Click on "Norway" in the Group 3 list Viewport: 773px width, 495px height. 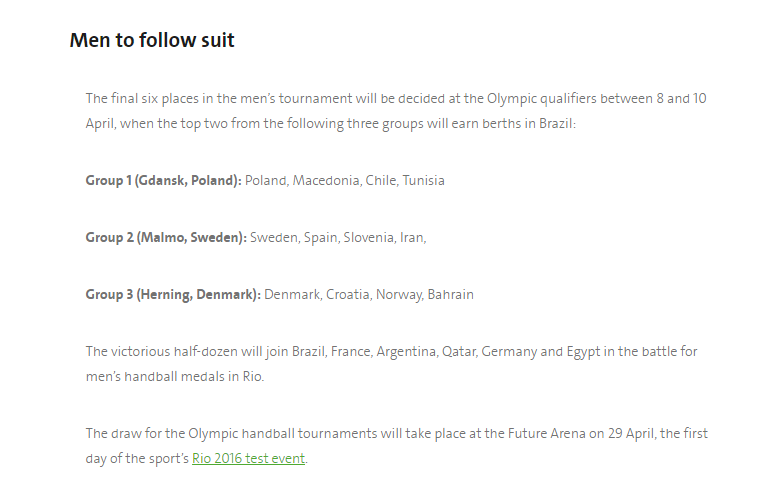point(401,295)
